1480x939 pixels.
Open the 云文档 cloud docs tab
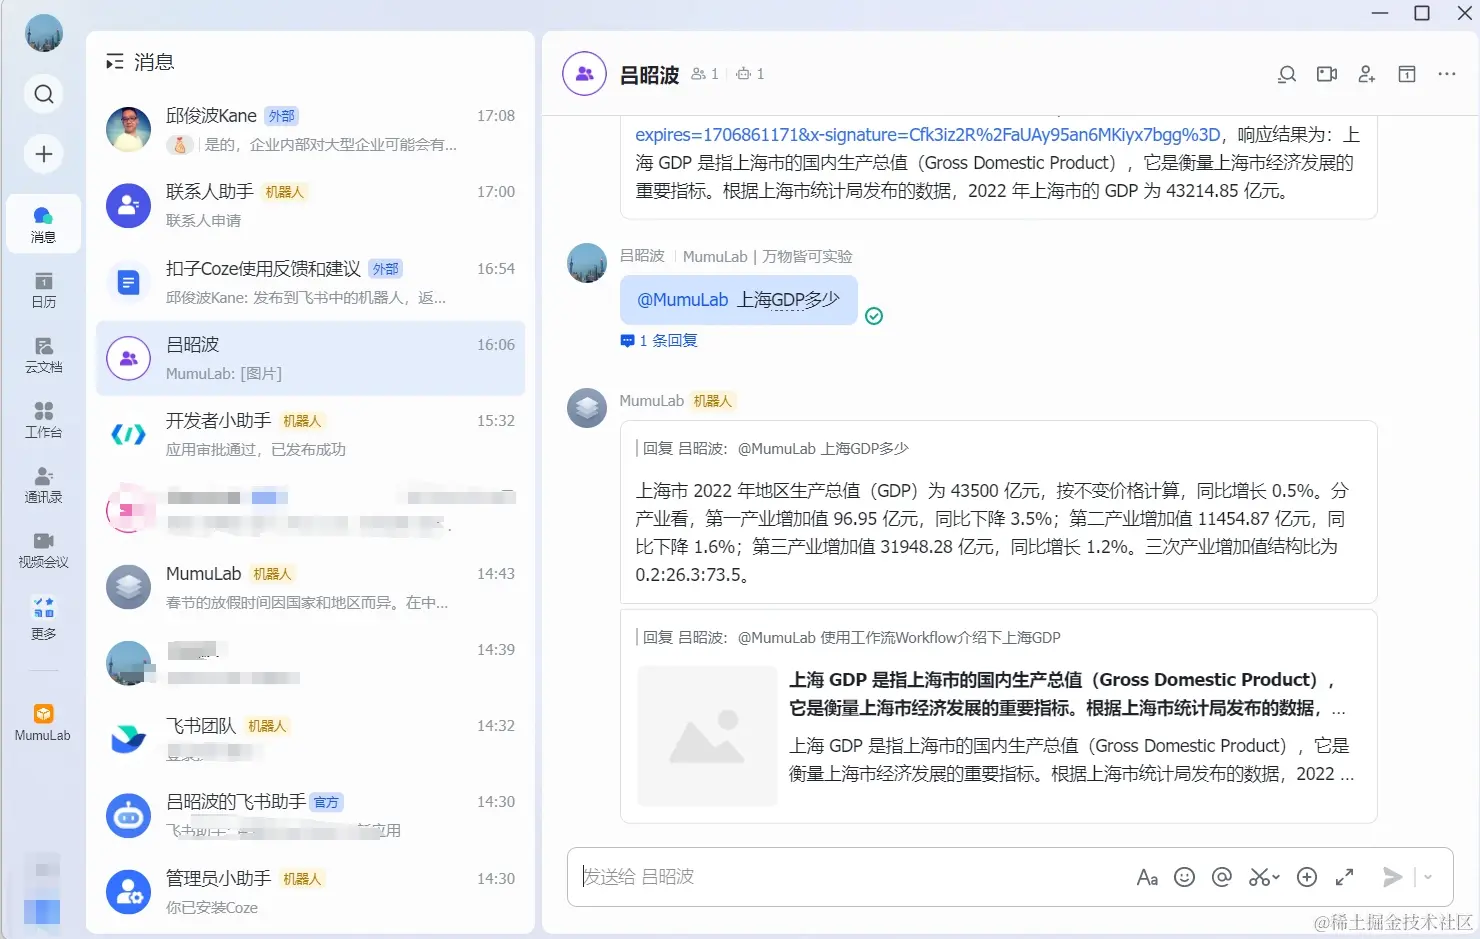(x=43, y=354)
